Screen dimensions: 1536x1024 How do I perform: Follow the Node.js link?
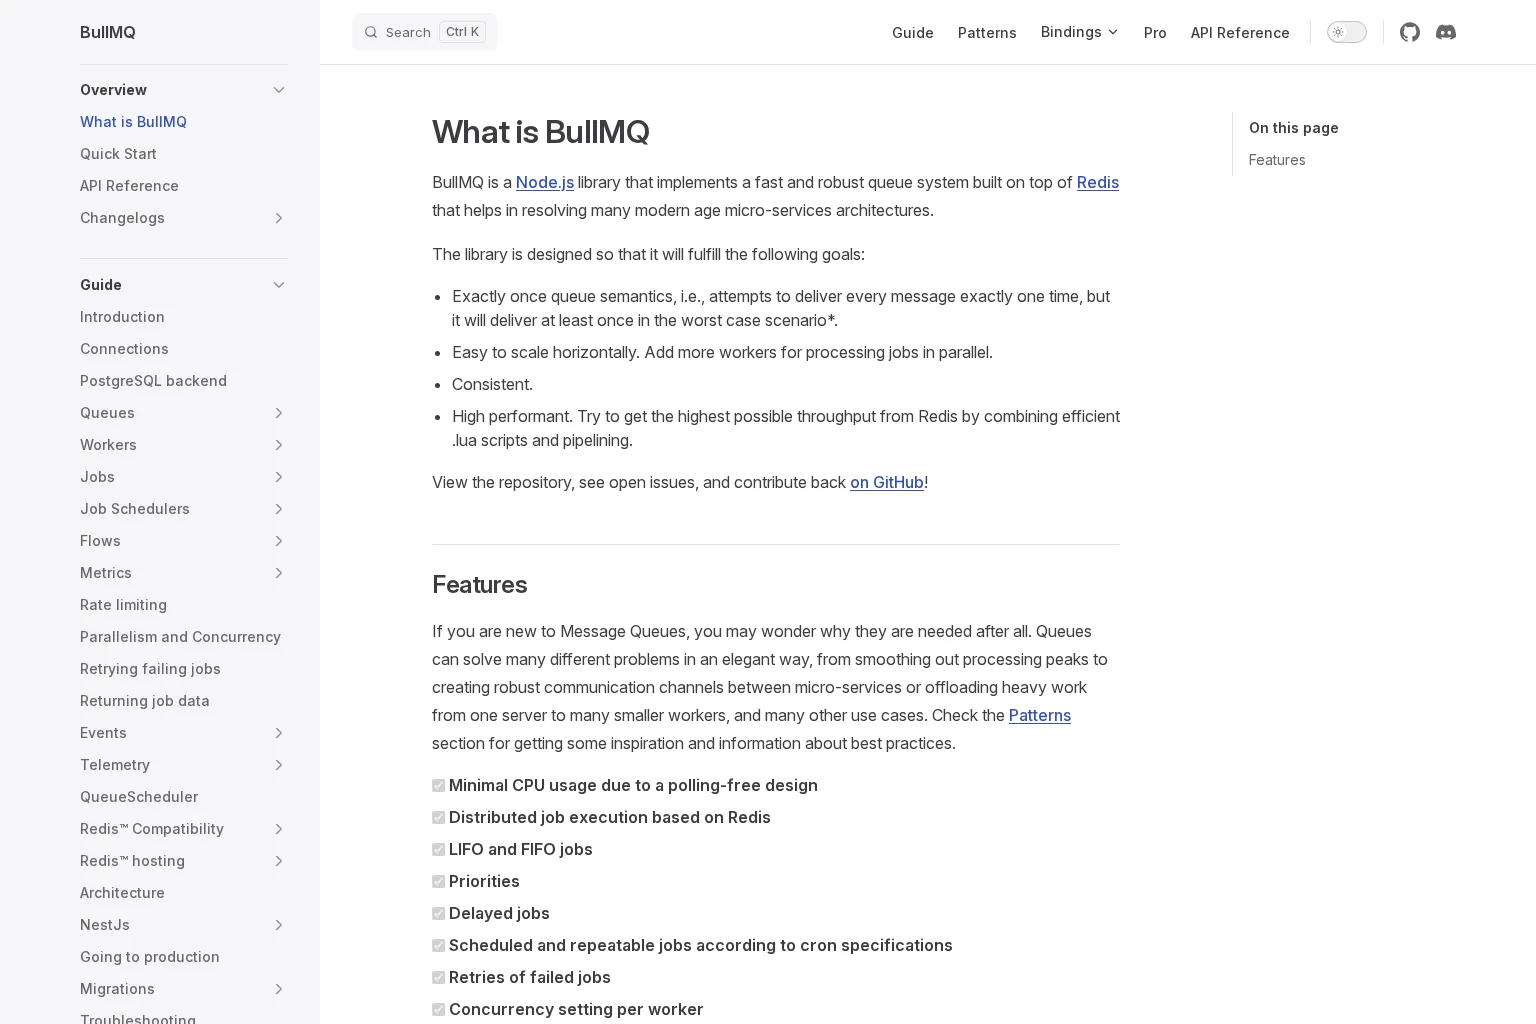click(x=545, y=182)
